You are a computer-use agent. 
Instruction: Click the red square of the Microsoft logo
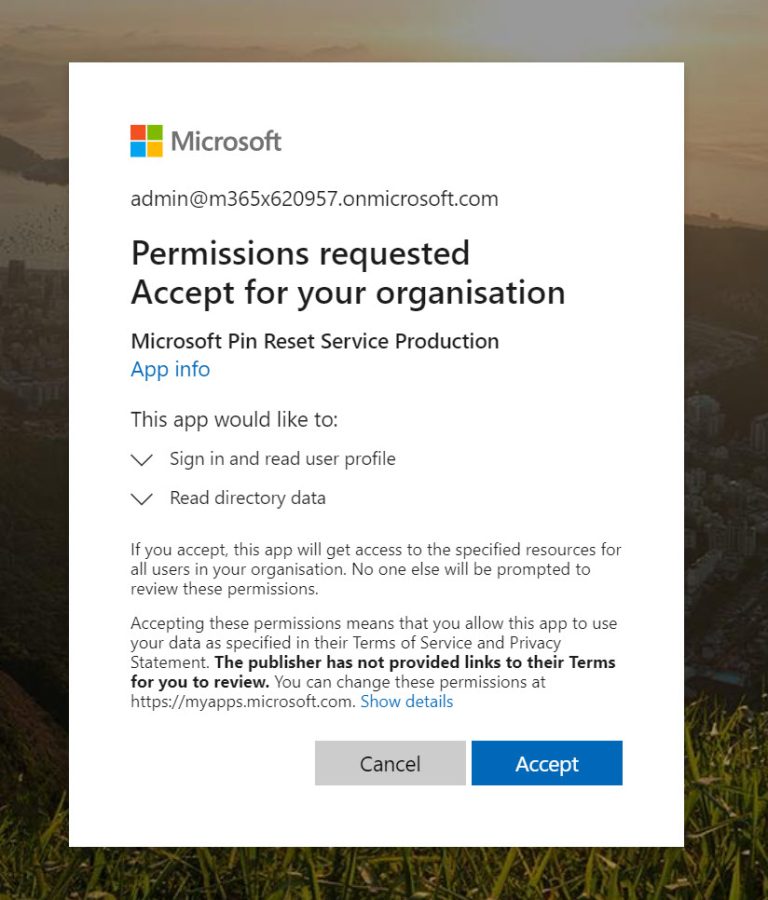[x=138, y=132]
